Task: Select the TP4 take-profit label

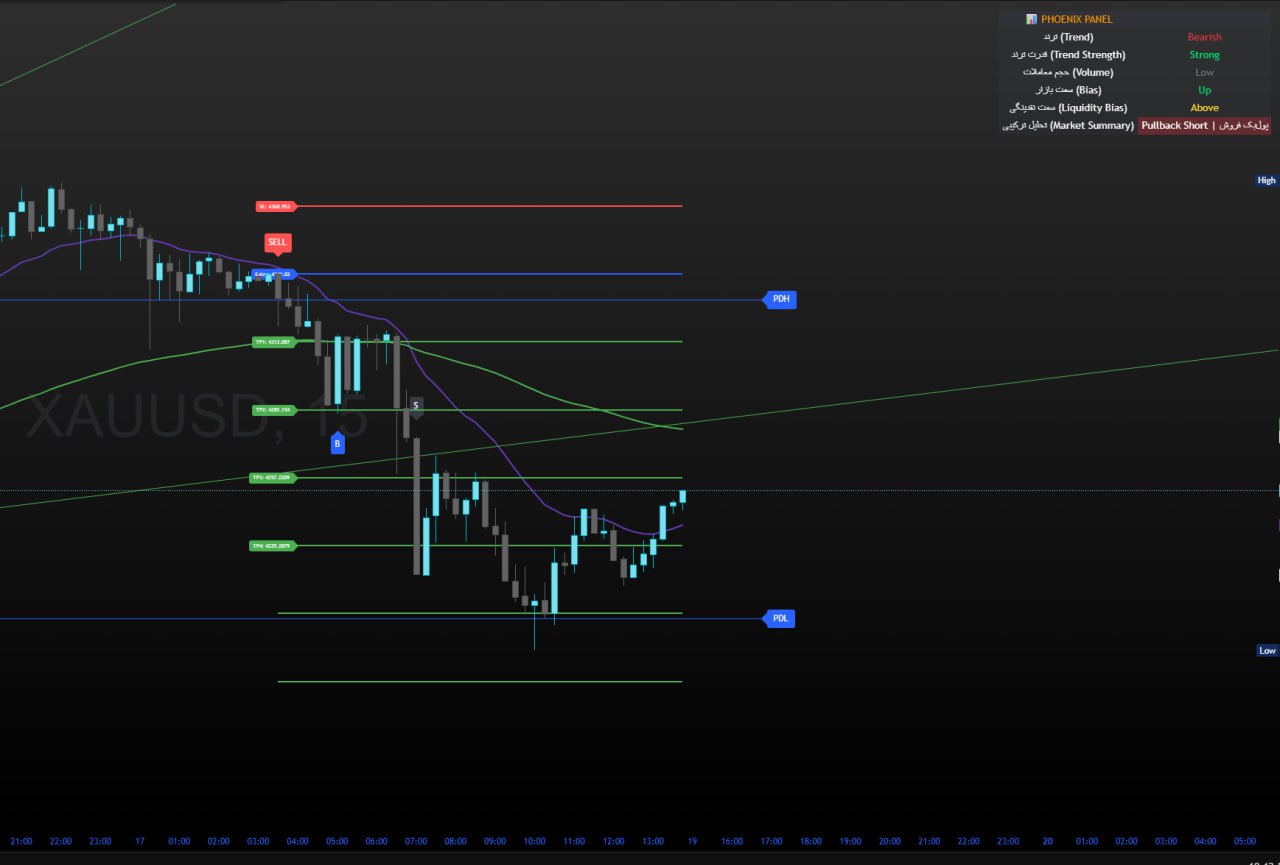Action: point(272,546)
